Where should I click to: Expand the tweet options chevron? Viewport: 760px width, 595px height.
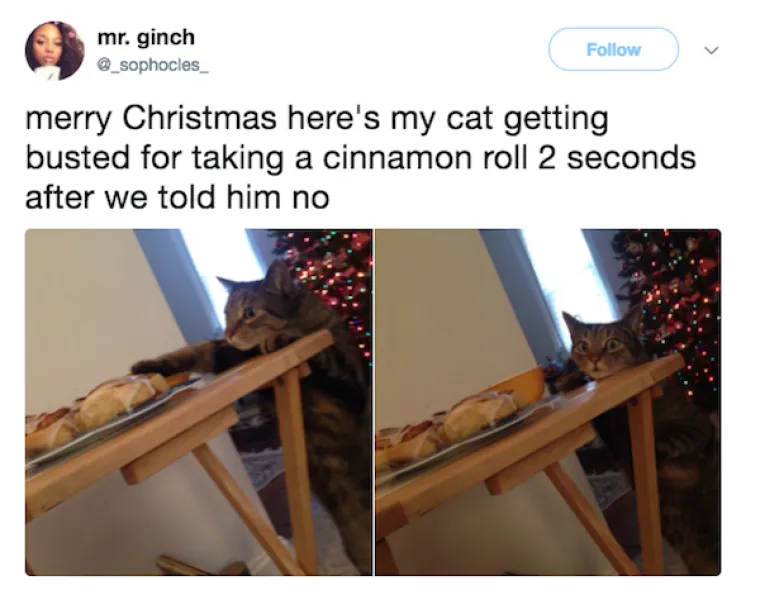point(711,50)
